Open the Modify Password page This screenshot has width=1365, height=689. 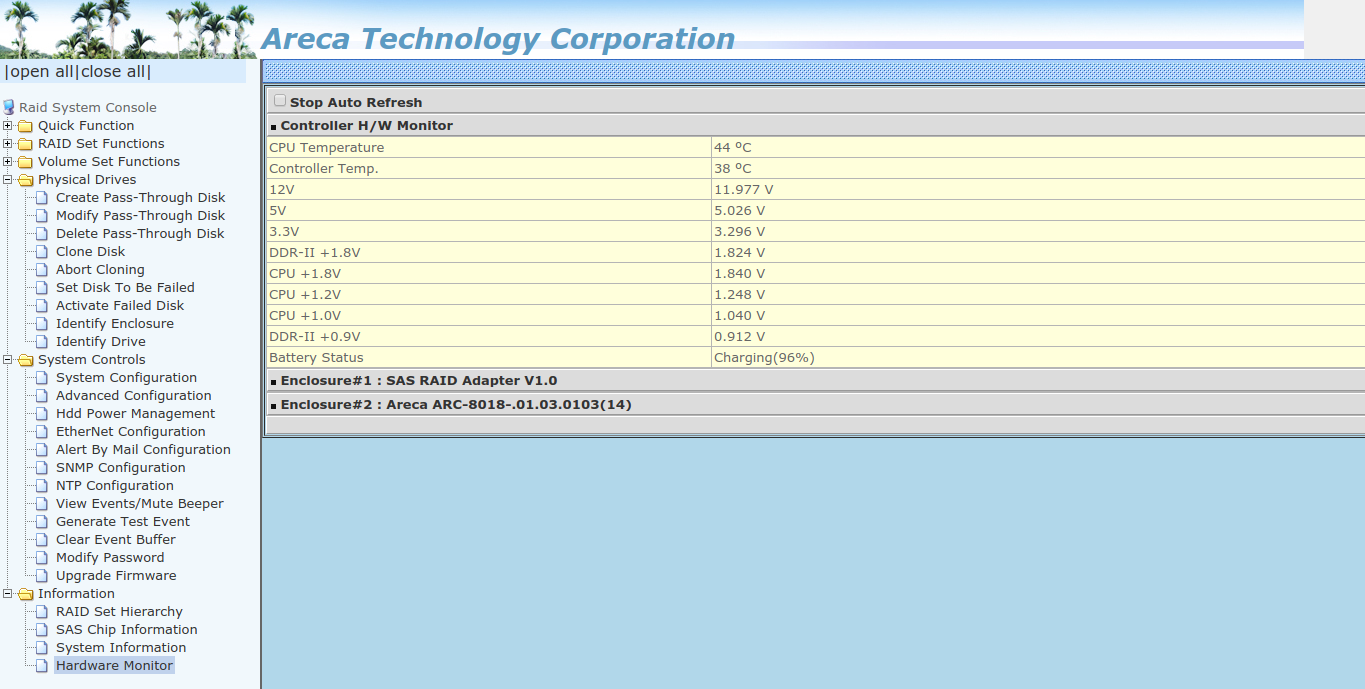point(110,558)
